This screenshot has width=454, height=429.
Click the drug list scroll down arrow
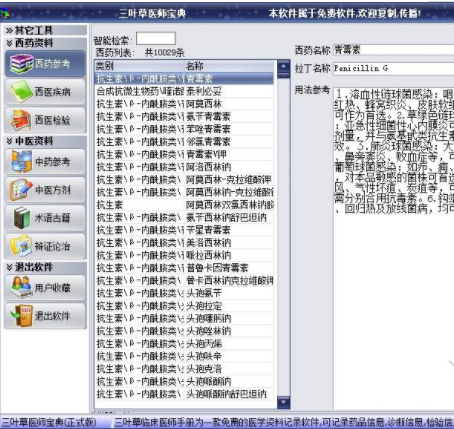click(283, 402)
